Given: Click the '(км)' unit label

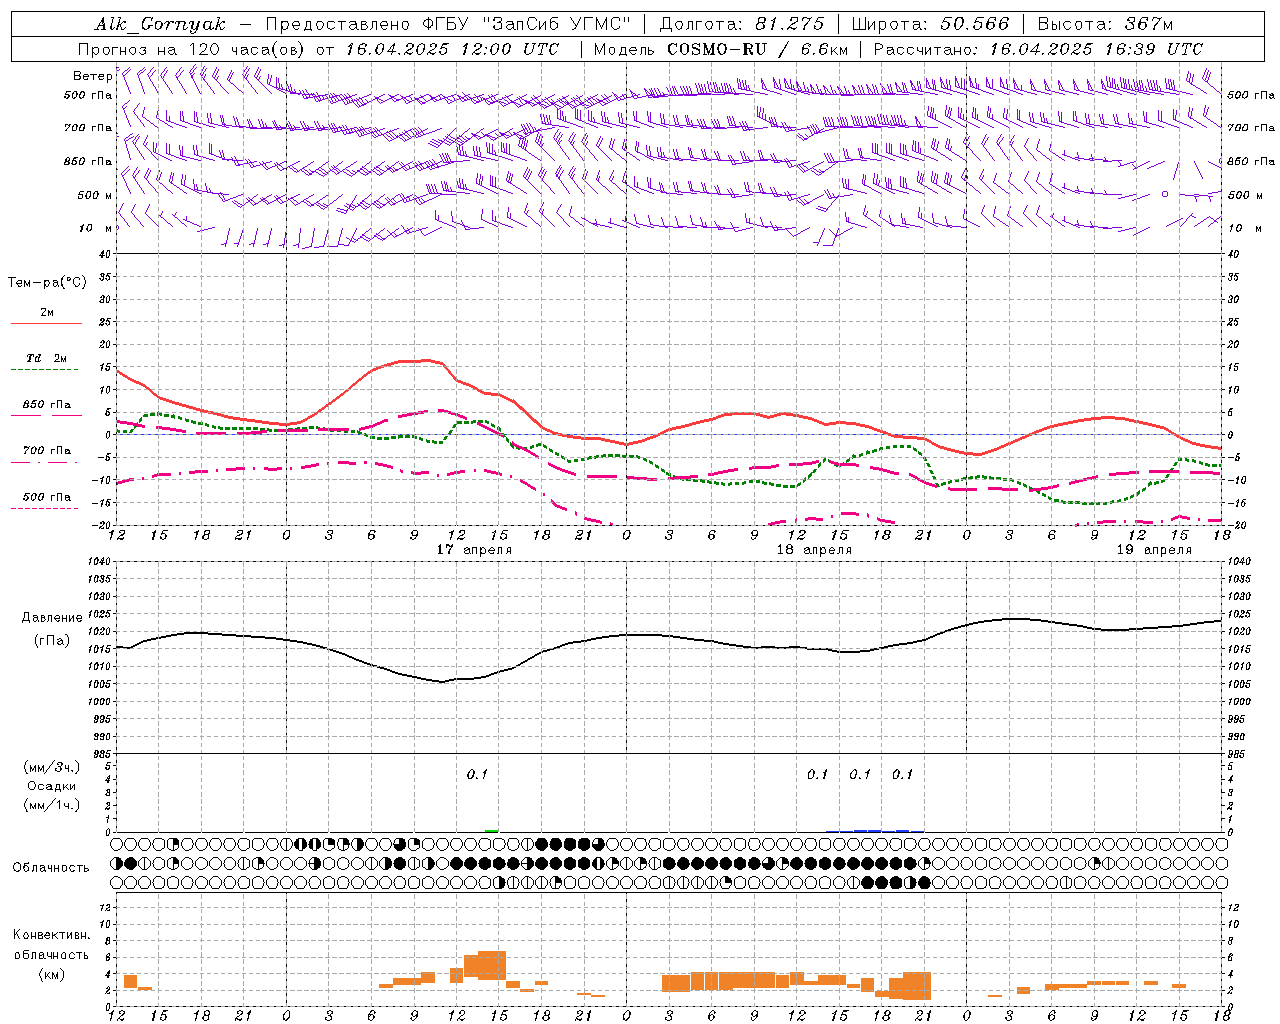Looking at the screenshot, I should tap(51, 974).
